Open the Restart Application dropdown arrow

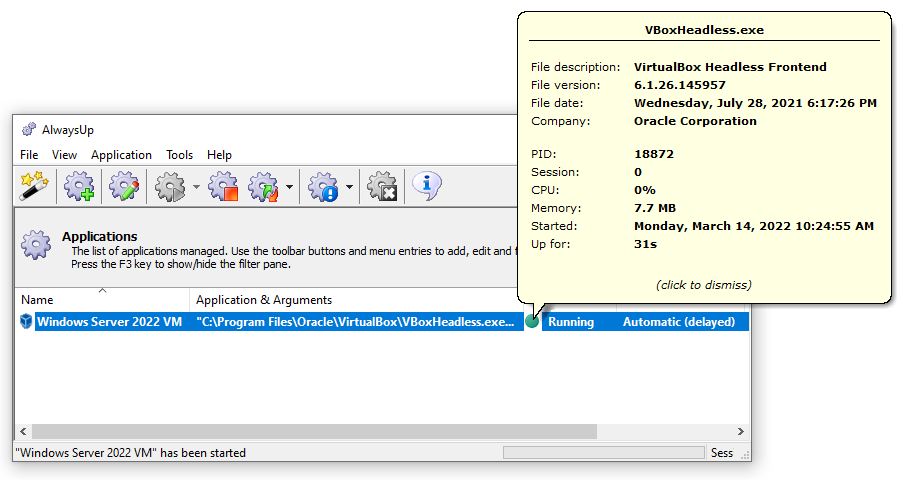click(289, 186)
